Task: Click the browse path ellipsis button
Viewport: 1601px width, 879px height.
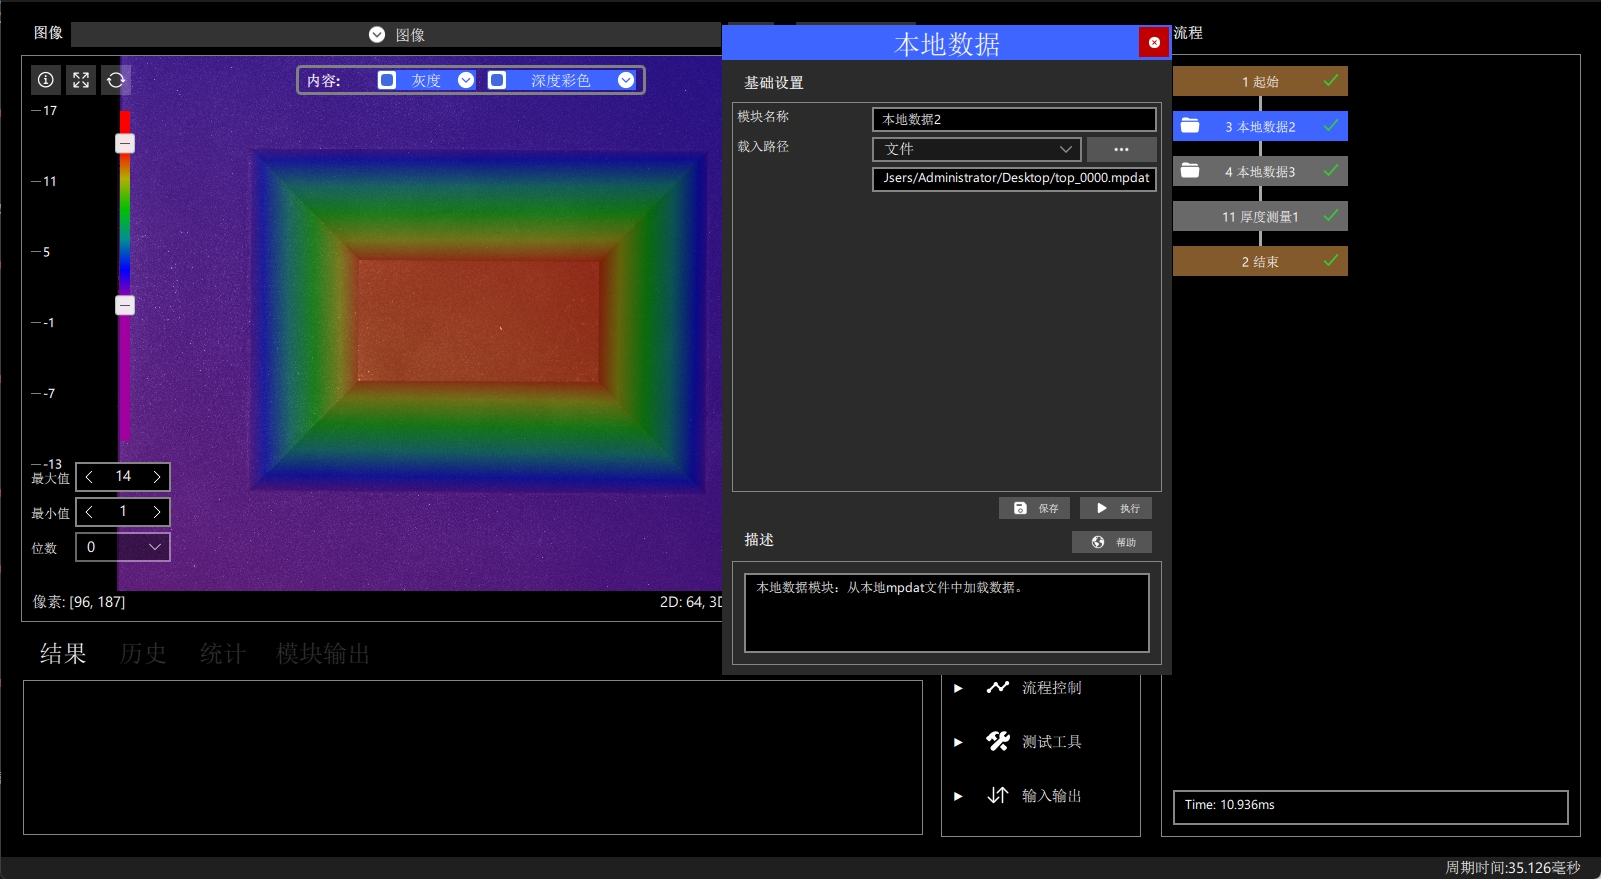Action: point(1122,149)
